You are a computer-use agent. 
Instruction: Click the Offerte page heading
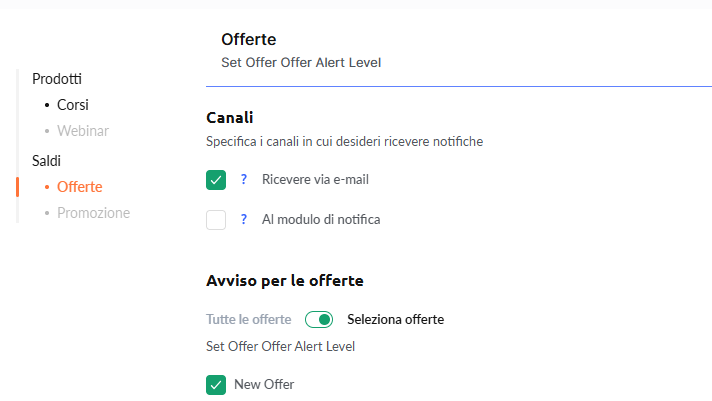[x=248, y=40]
